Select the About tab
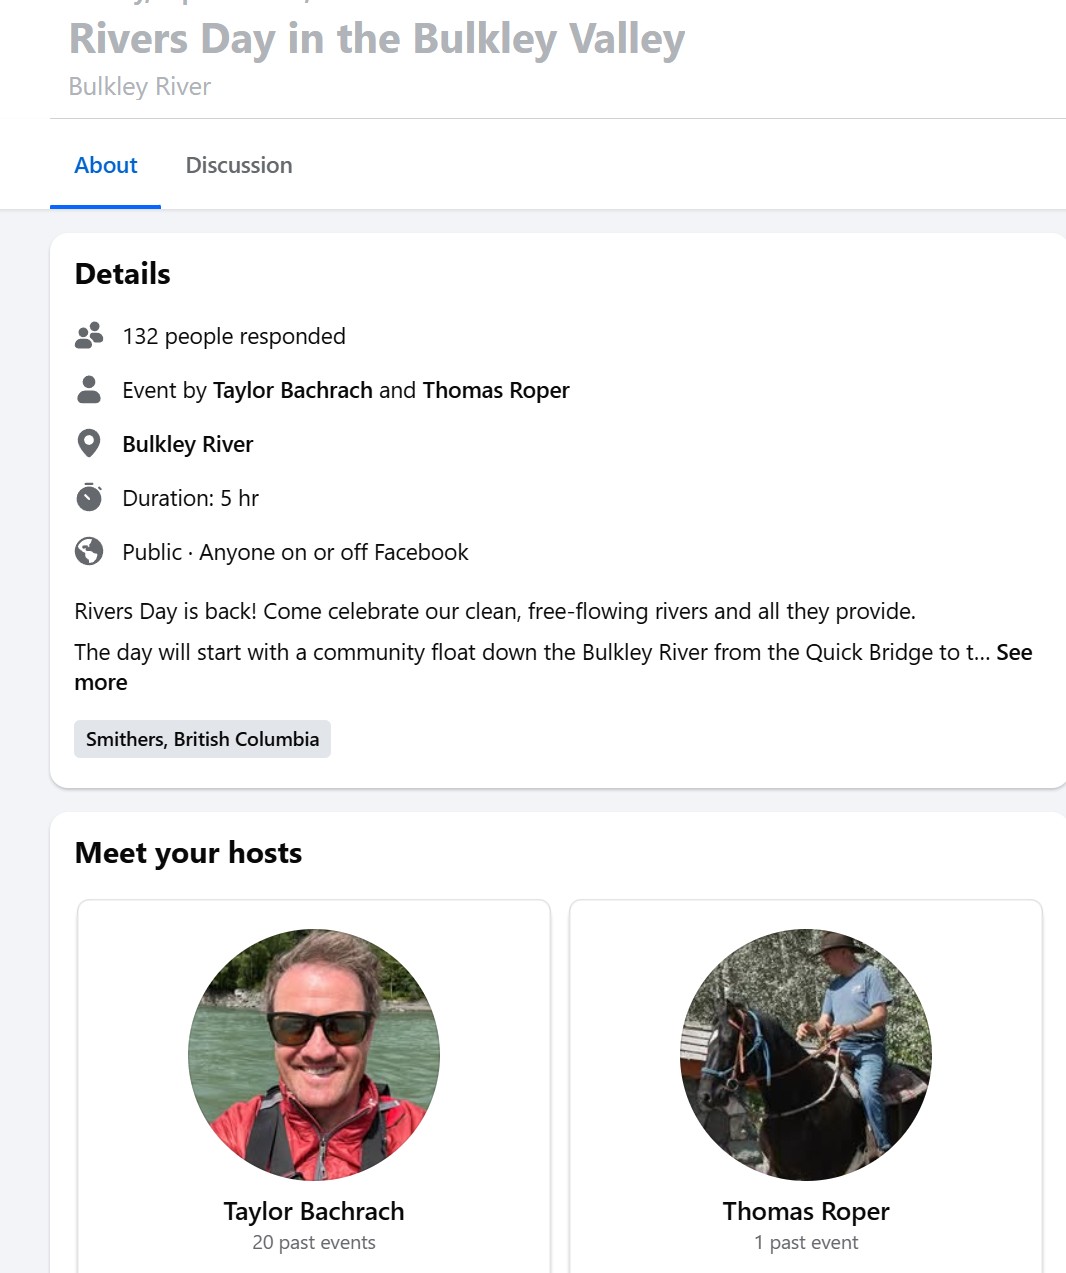This screenshot has height=1273, width=1066. pyautogui.click(x=106, y=165)
